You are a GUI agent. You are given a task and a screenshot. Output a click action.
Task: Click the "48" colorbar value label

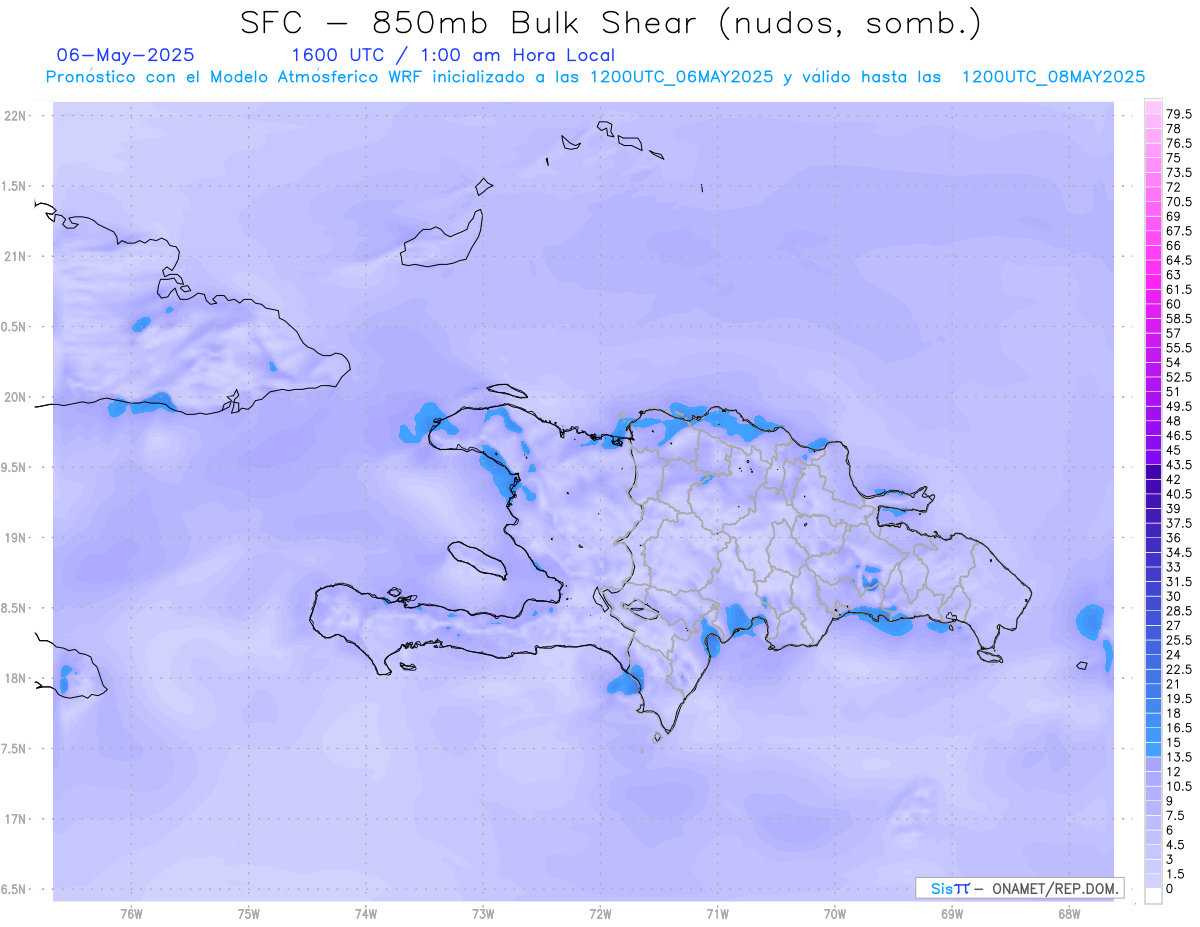(x=1174, y=421)
